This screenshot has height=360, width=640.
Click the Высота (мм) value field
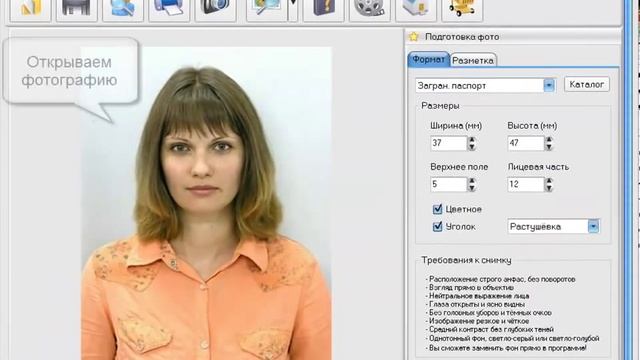click(x=526, y=143)
